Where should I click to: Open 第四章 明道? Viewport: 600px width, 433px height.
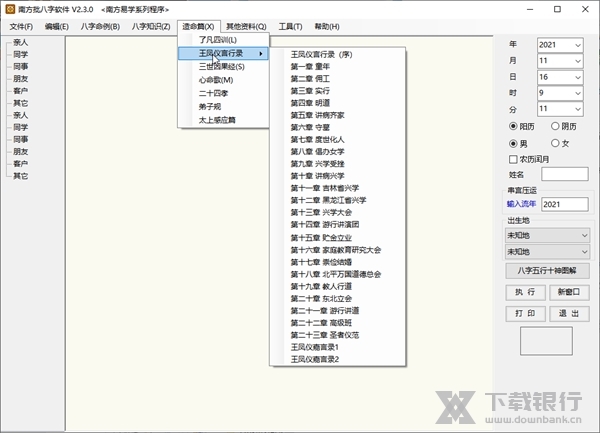[338, 103]
